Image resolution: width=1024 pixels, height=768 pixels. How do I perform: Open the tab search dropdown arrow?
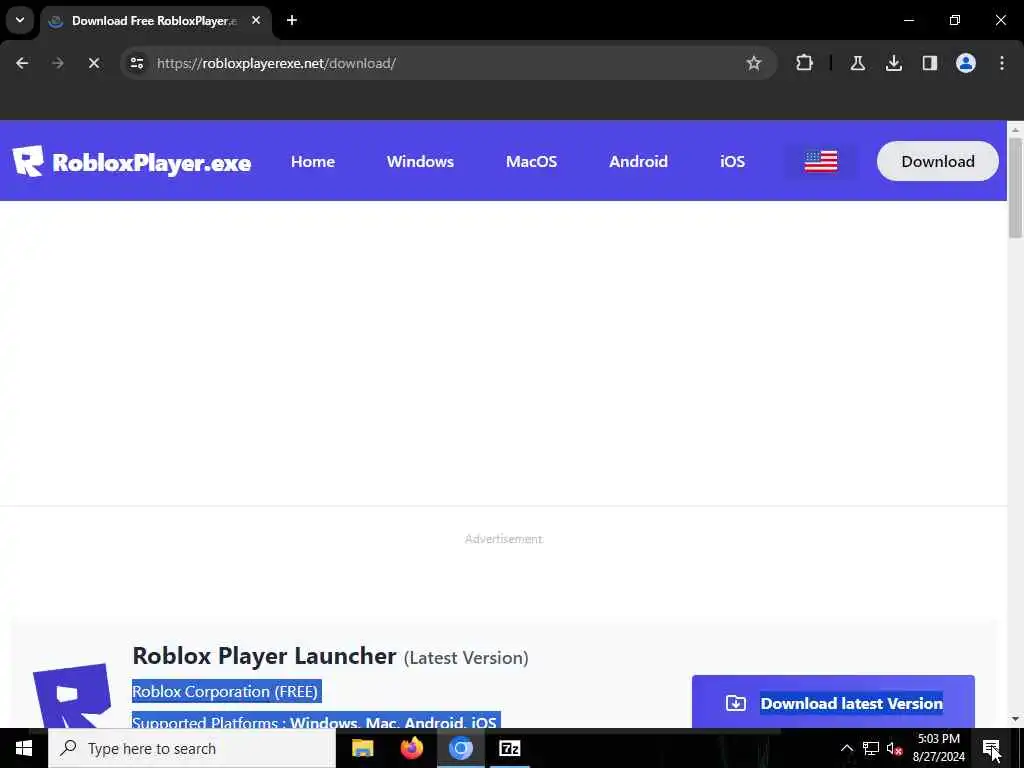(20, 20)
